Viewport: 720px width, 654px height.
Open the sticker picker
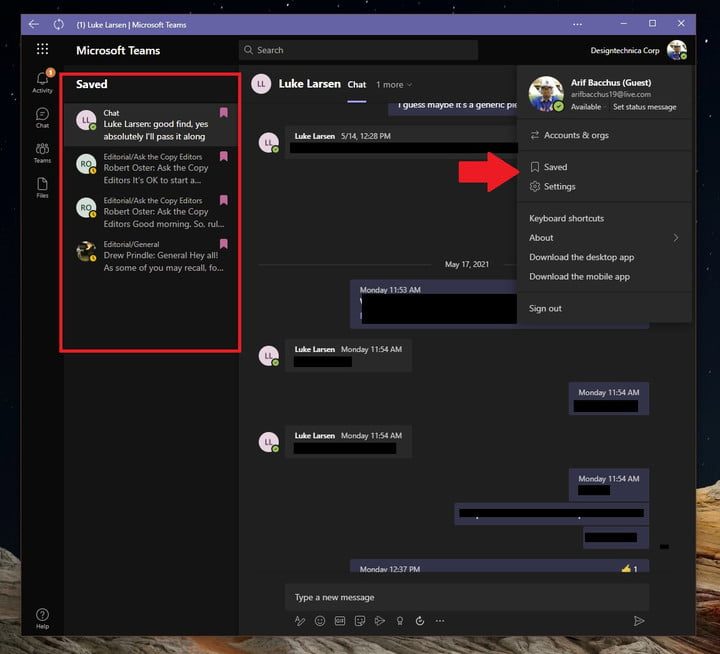[x=360, y=621]
